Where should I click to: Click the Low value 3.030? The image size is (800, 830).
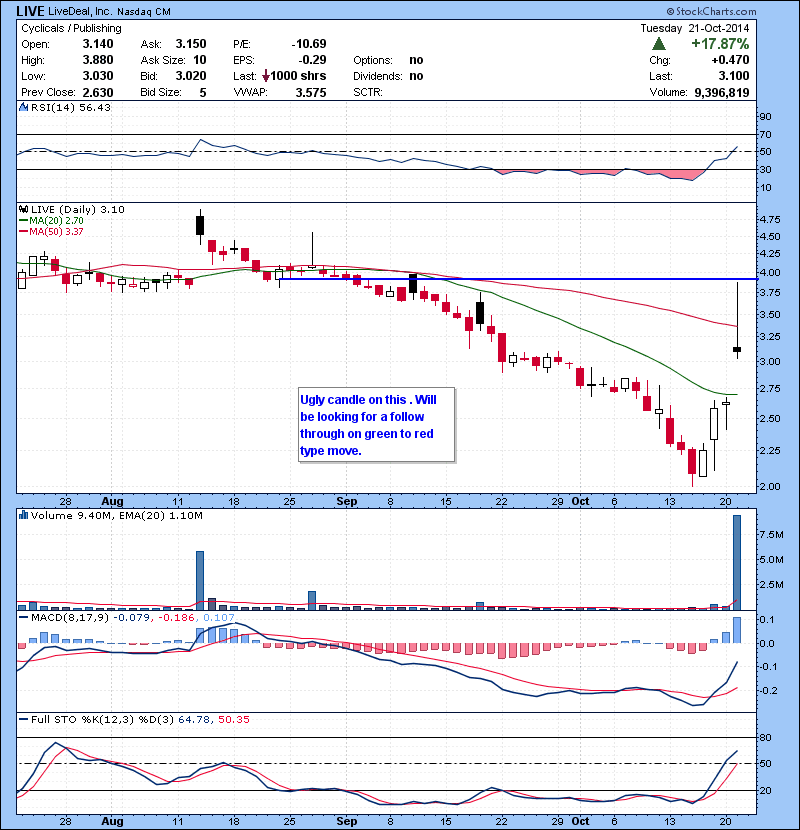click(x=98, y=76)
